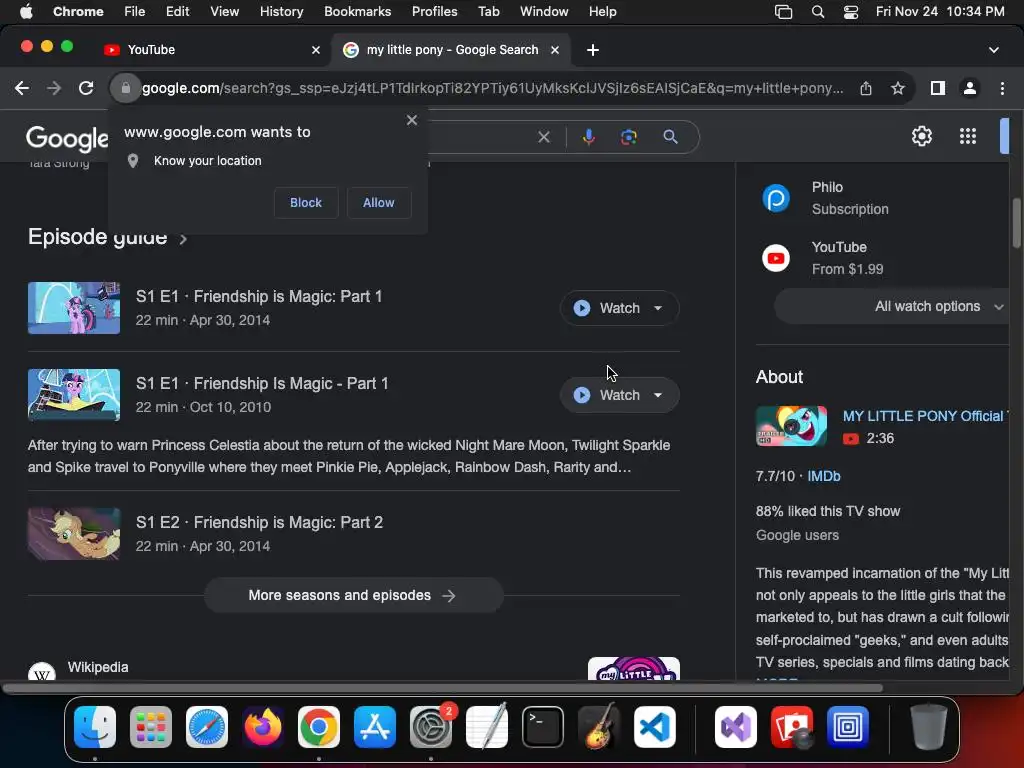
Task: Reload the current page
Action: point(86,88)
